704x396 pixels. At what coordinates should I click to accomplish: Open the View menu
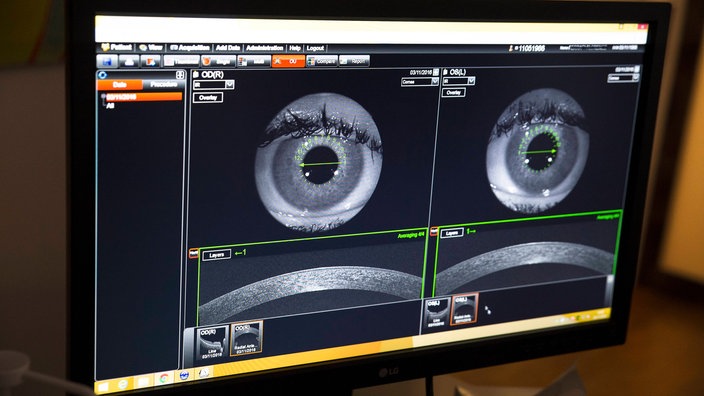(151, 47)
